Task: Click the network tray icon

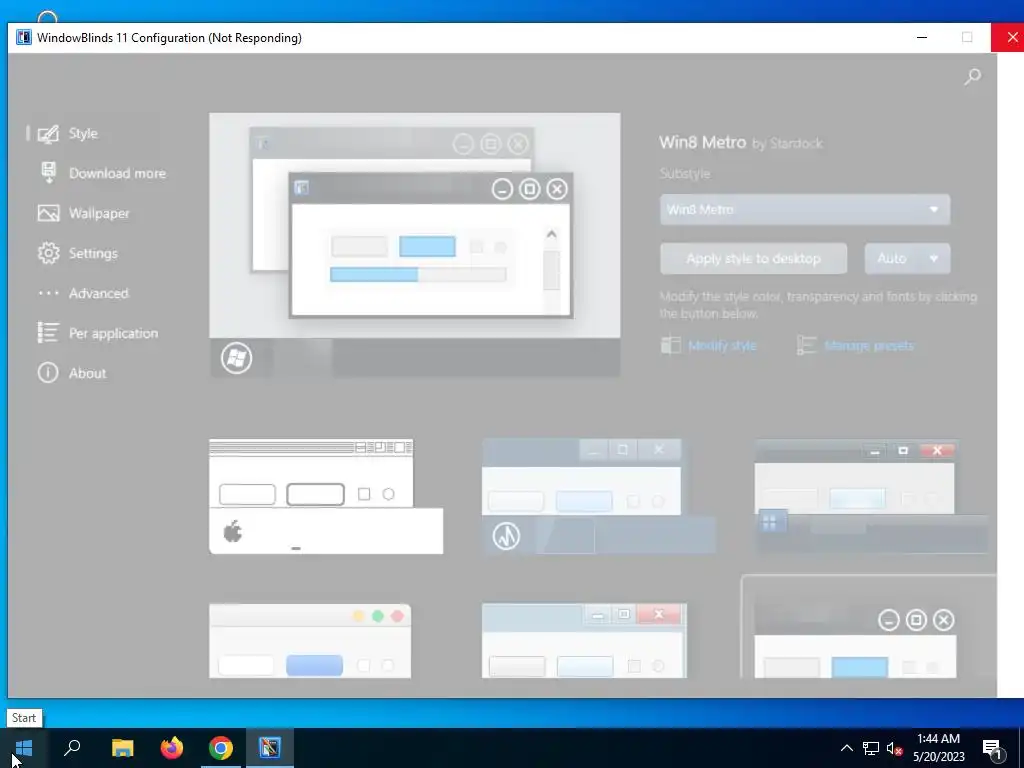Action: click(871, 748)
